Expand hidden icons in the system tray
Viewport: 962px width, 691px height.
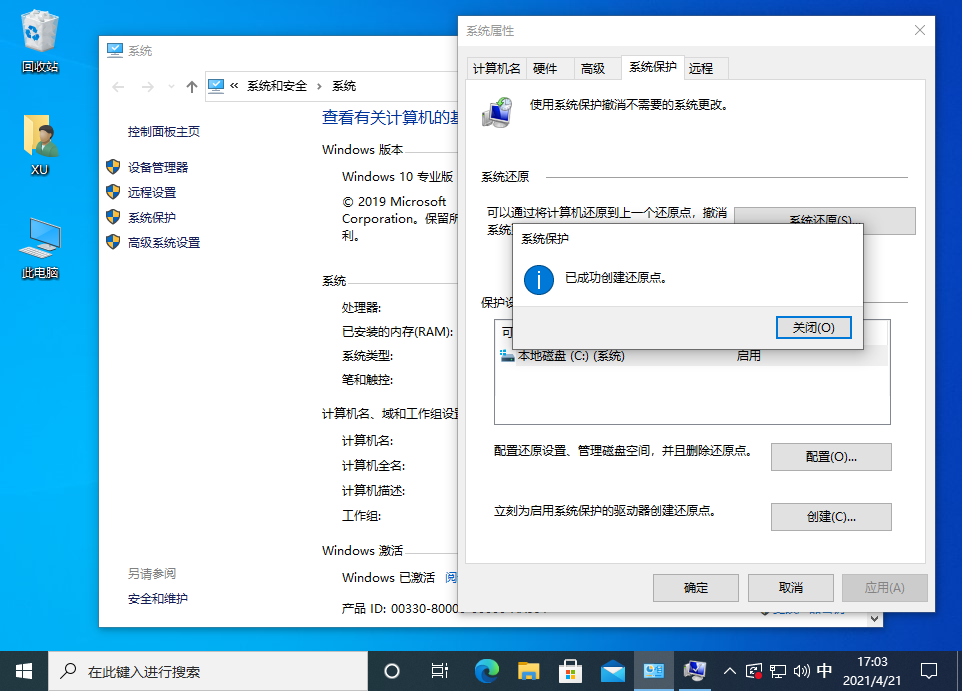730,671
